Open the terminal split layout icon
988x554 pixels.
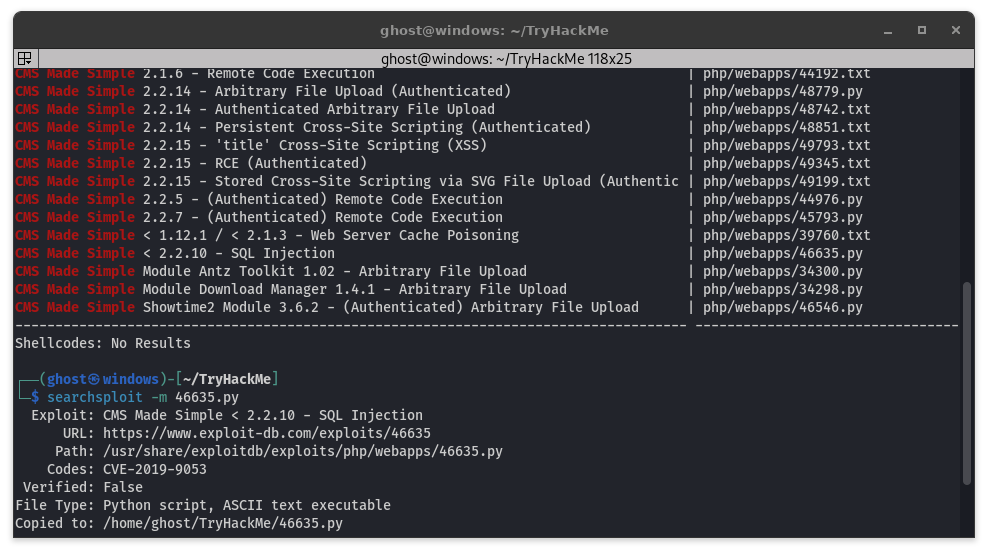(25, 59)
